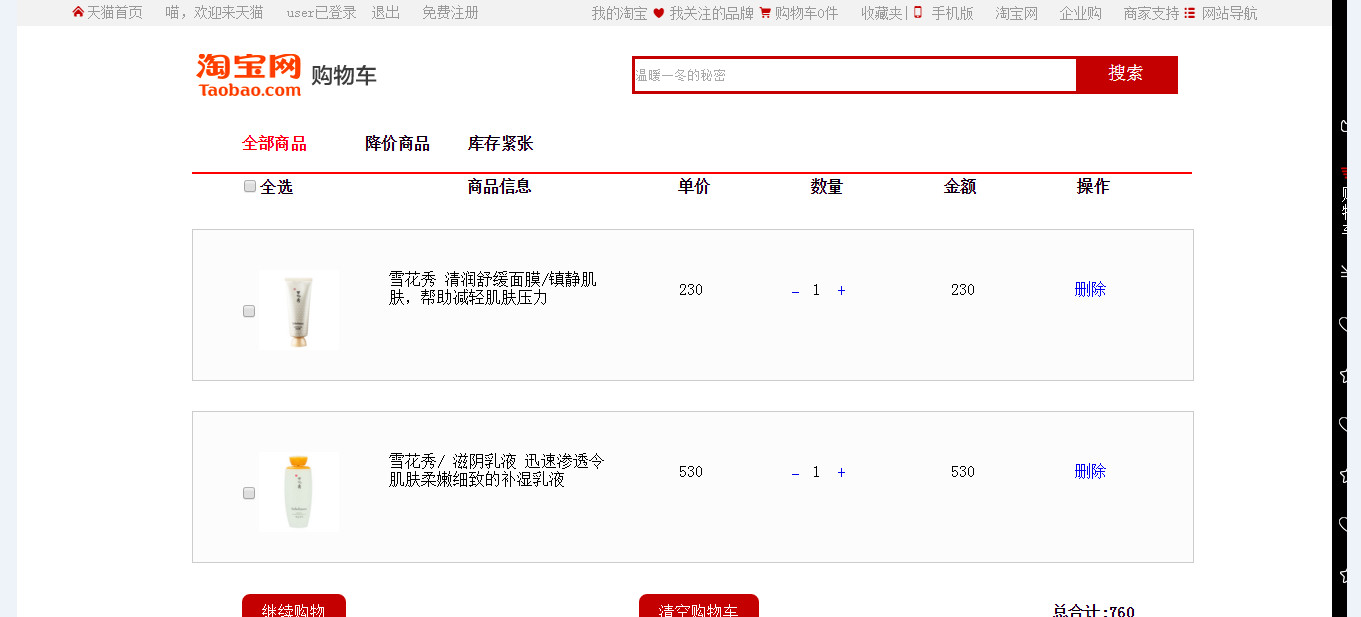This screenshot has width=1361, height=617.
Task: Open the 清润舒缓面膜 product thumbnail
Action: tap(298, 310)
